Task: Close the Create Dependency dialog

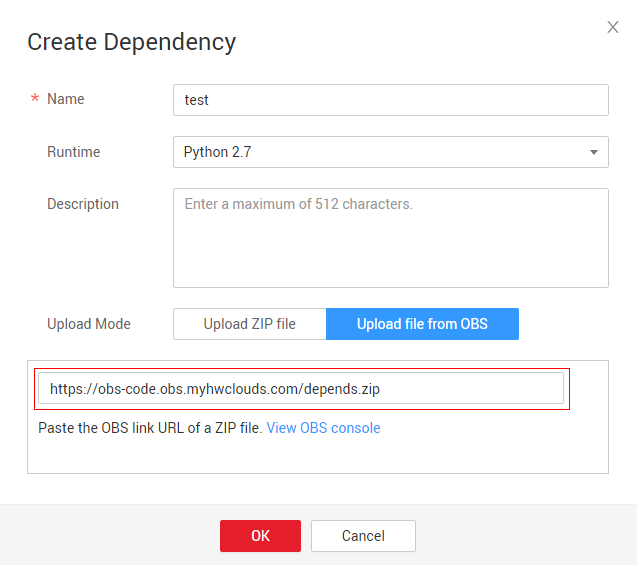Action: 613,27
